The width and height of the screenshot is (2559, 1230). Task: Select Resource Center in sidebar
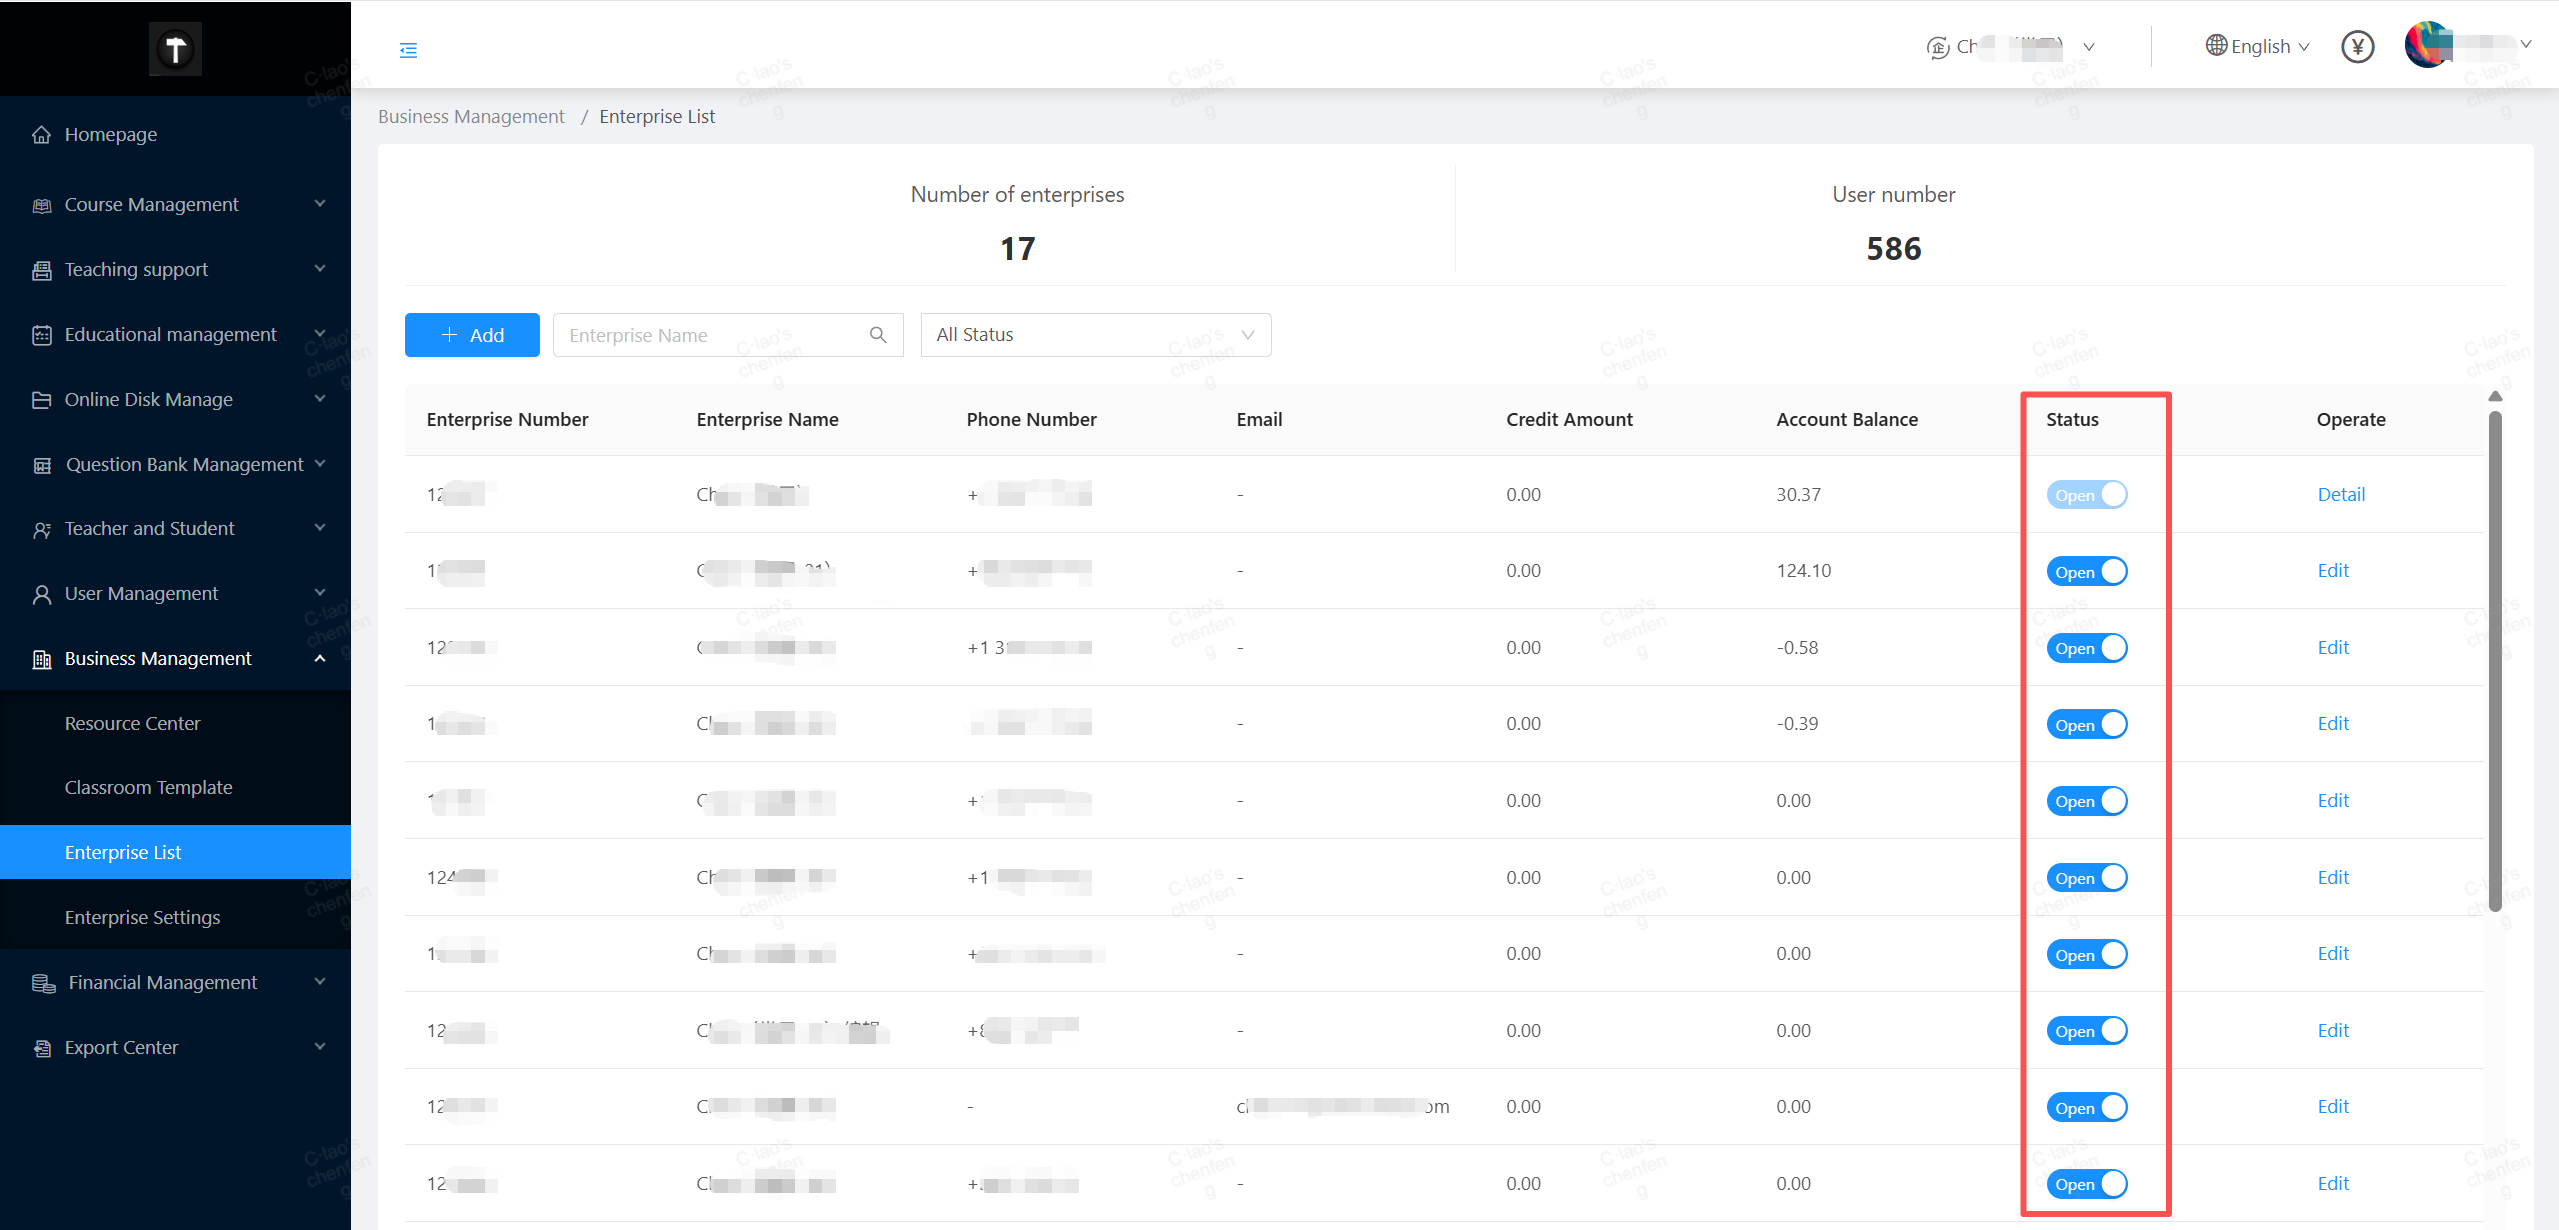pos(132,723)
